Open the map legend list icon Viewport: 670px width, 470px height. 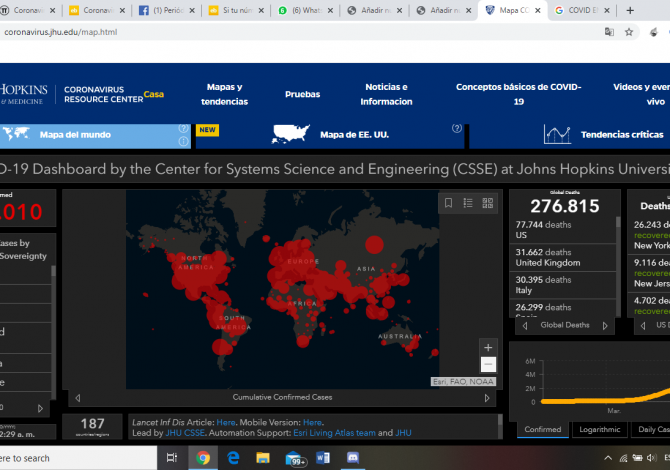pos(468,203)
